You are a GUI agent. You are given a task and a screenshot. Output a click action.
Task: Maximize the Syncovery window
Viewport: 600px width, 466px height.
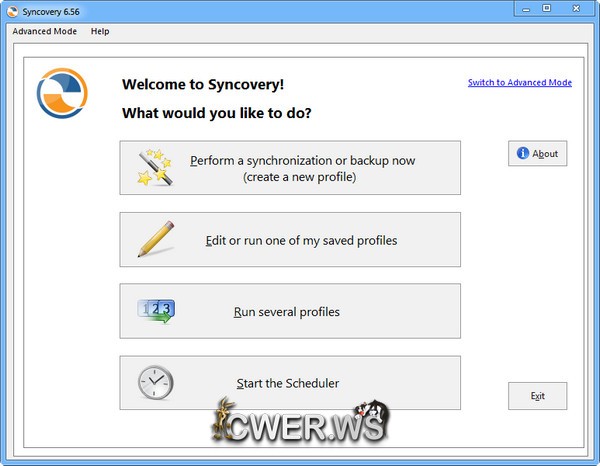coord(546,8)
